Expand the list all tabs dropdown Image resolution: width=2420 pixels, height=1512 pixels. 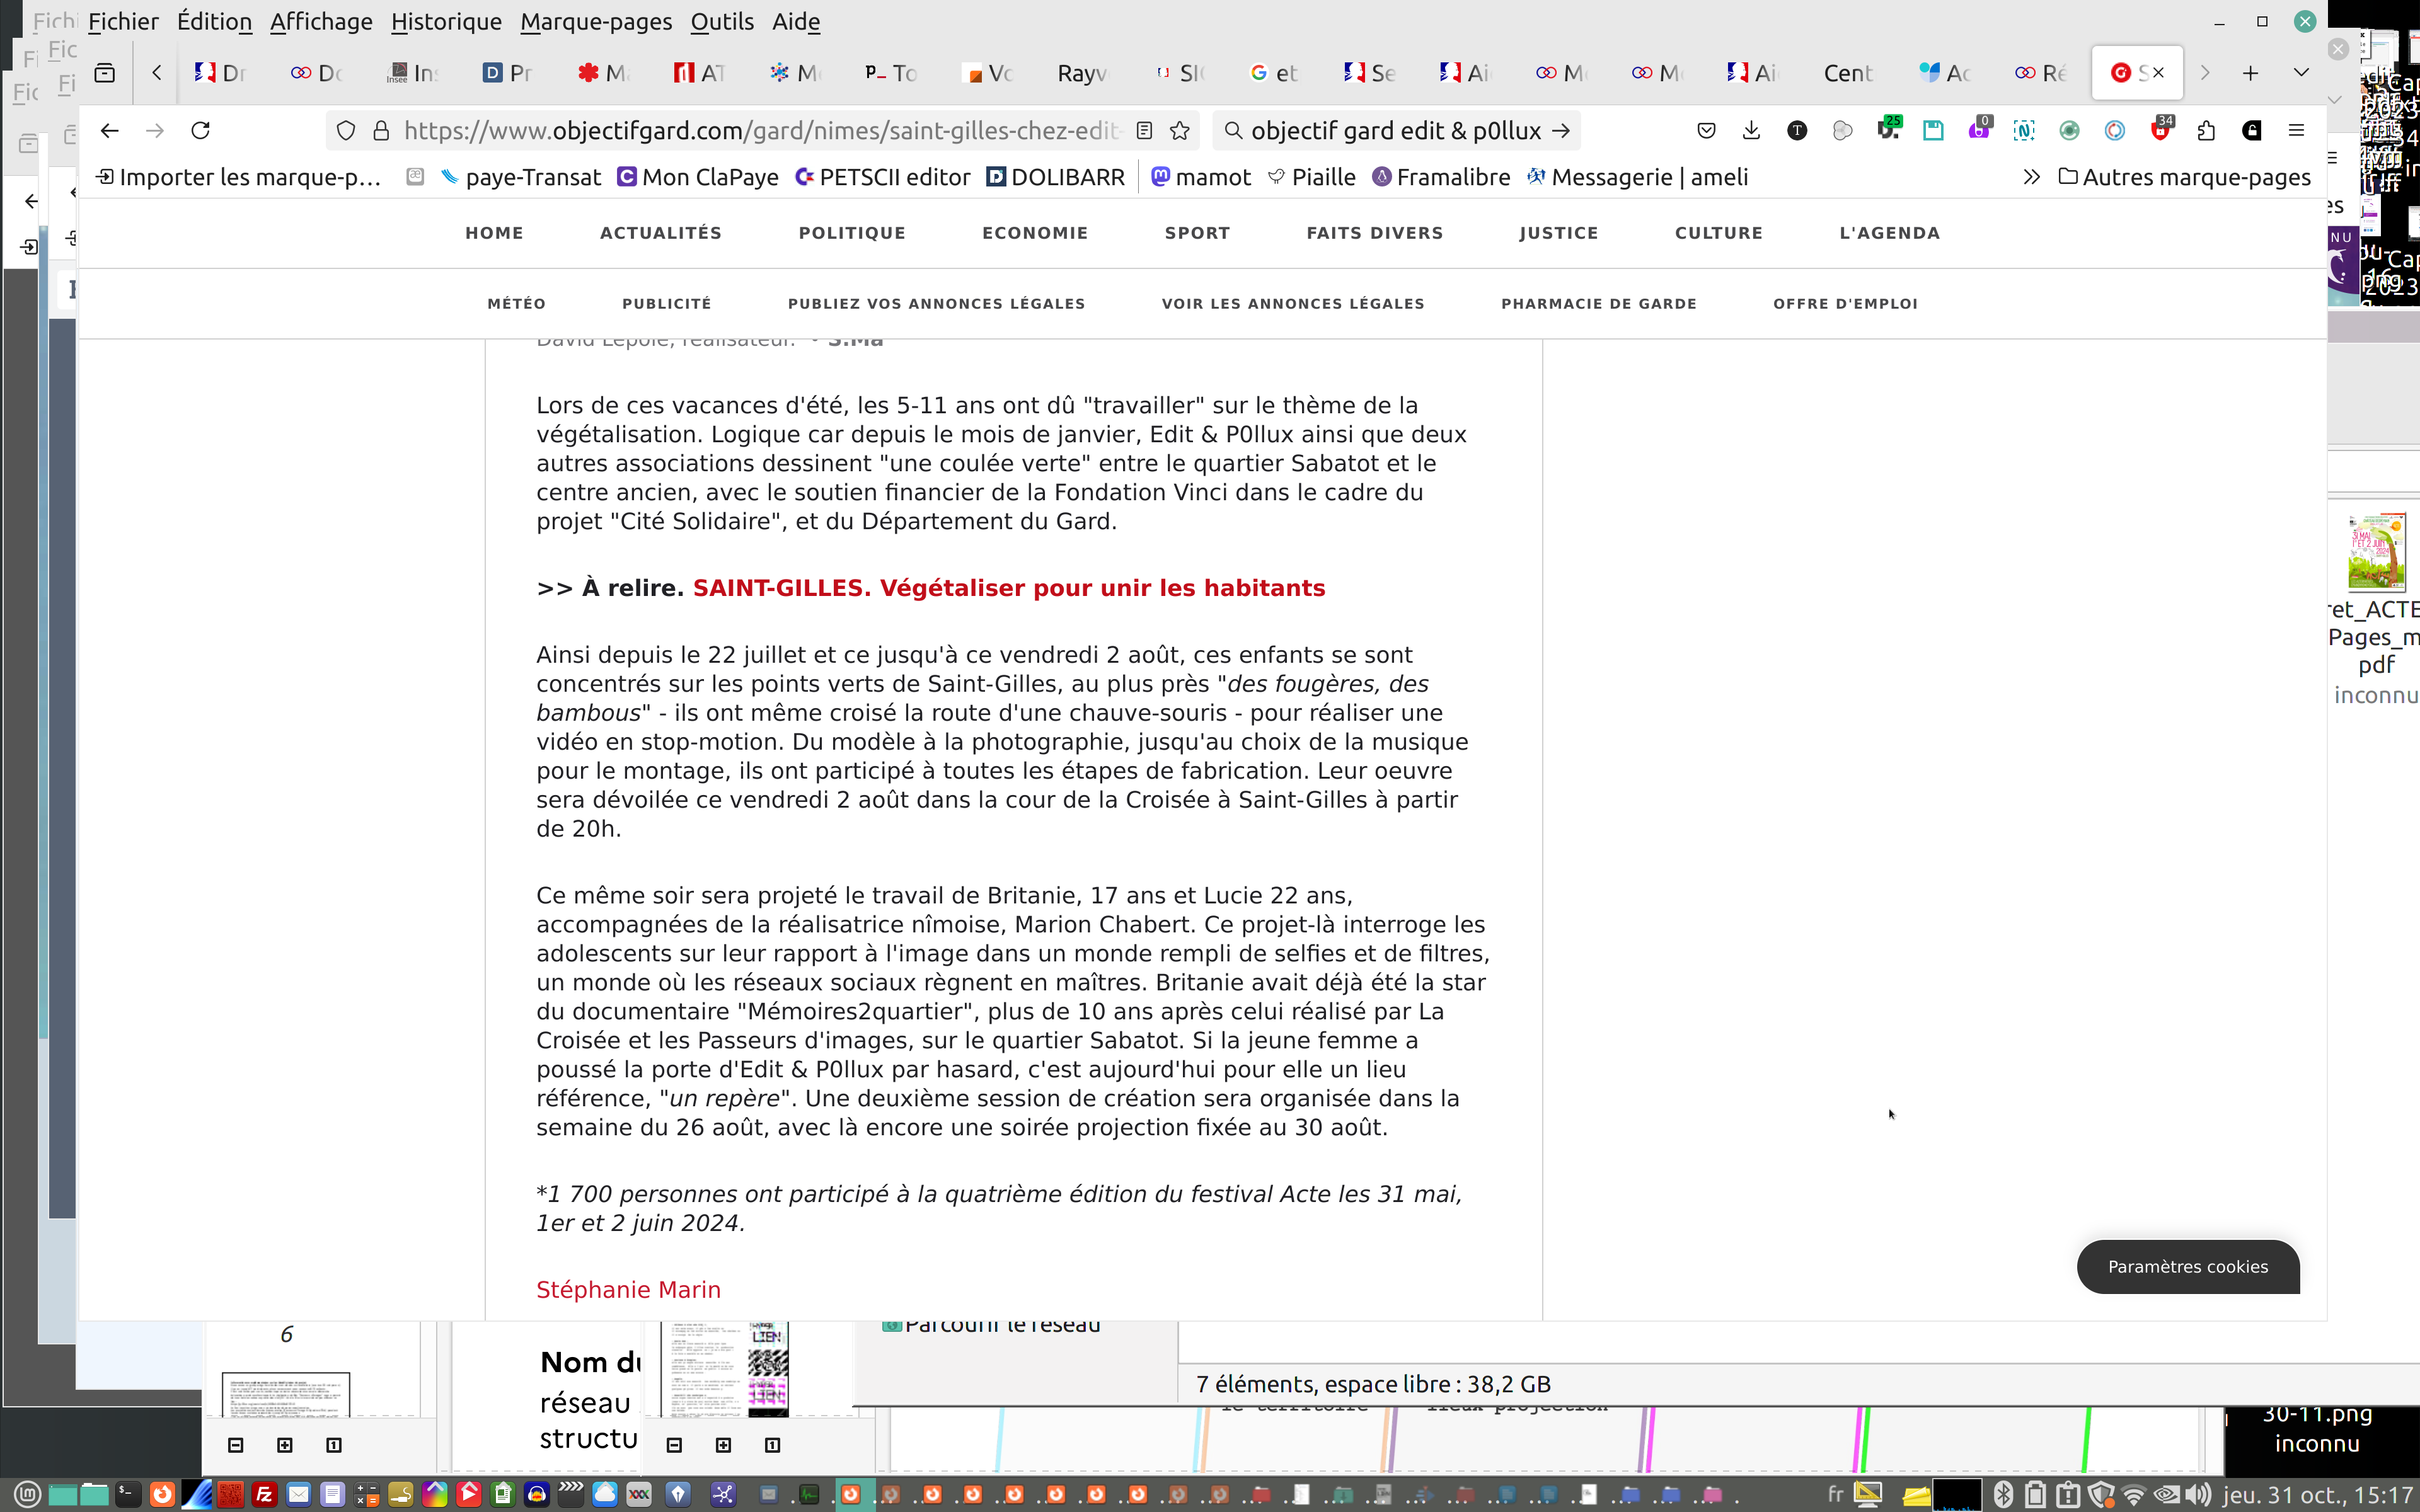point(2301,73)
